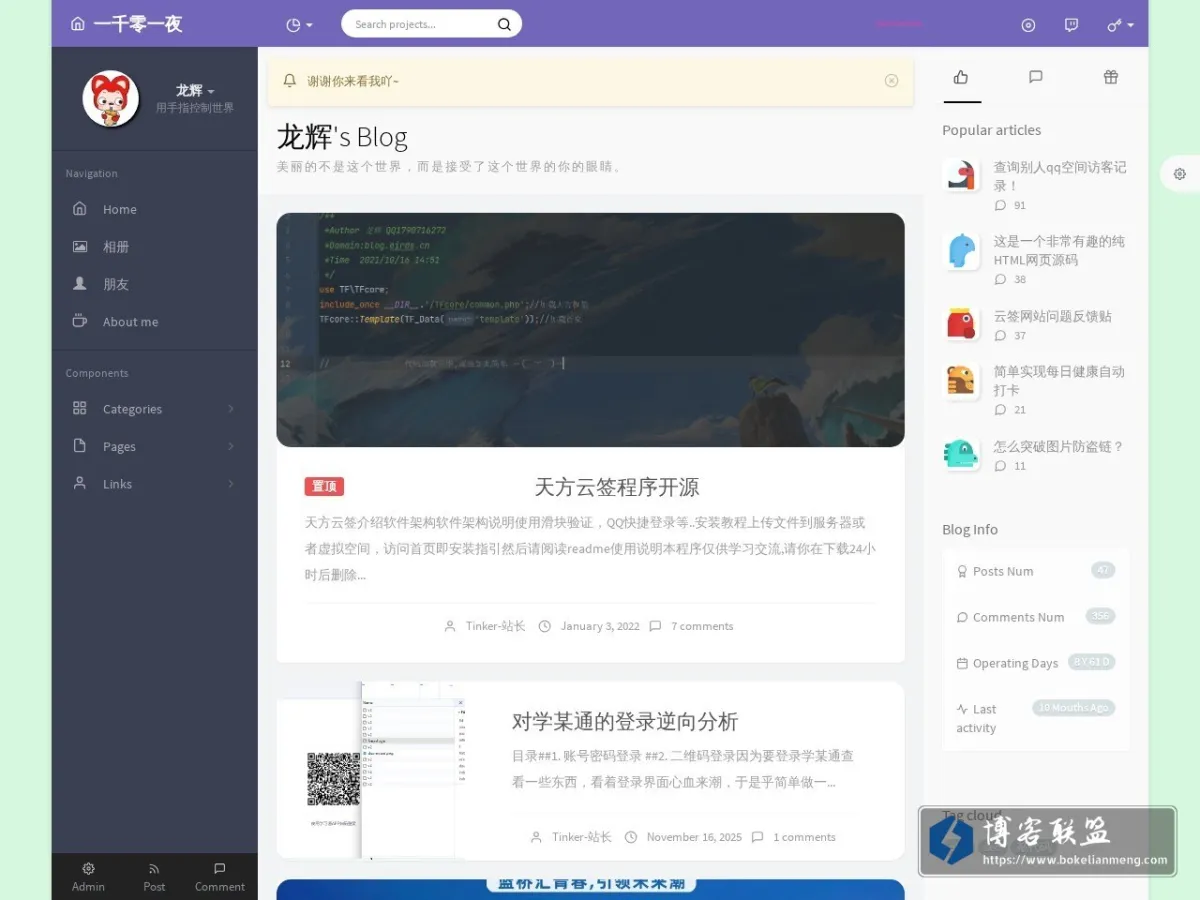Click the Pages document icon
This screenshot has width=1200, height=900.
[x=80, y=445]
